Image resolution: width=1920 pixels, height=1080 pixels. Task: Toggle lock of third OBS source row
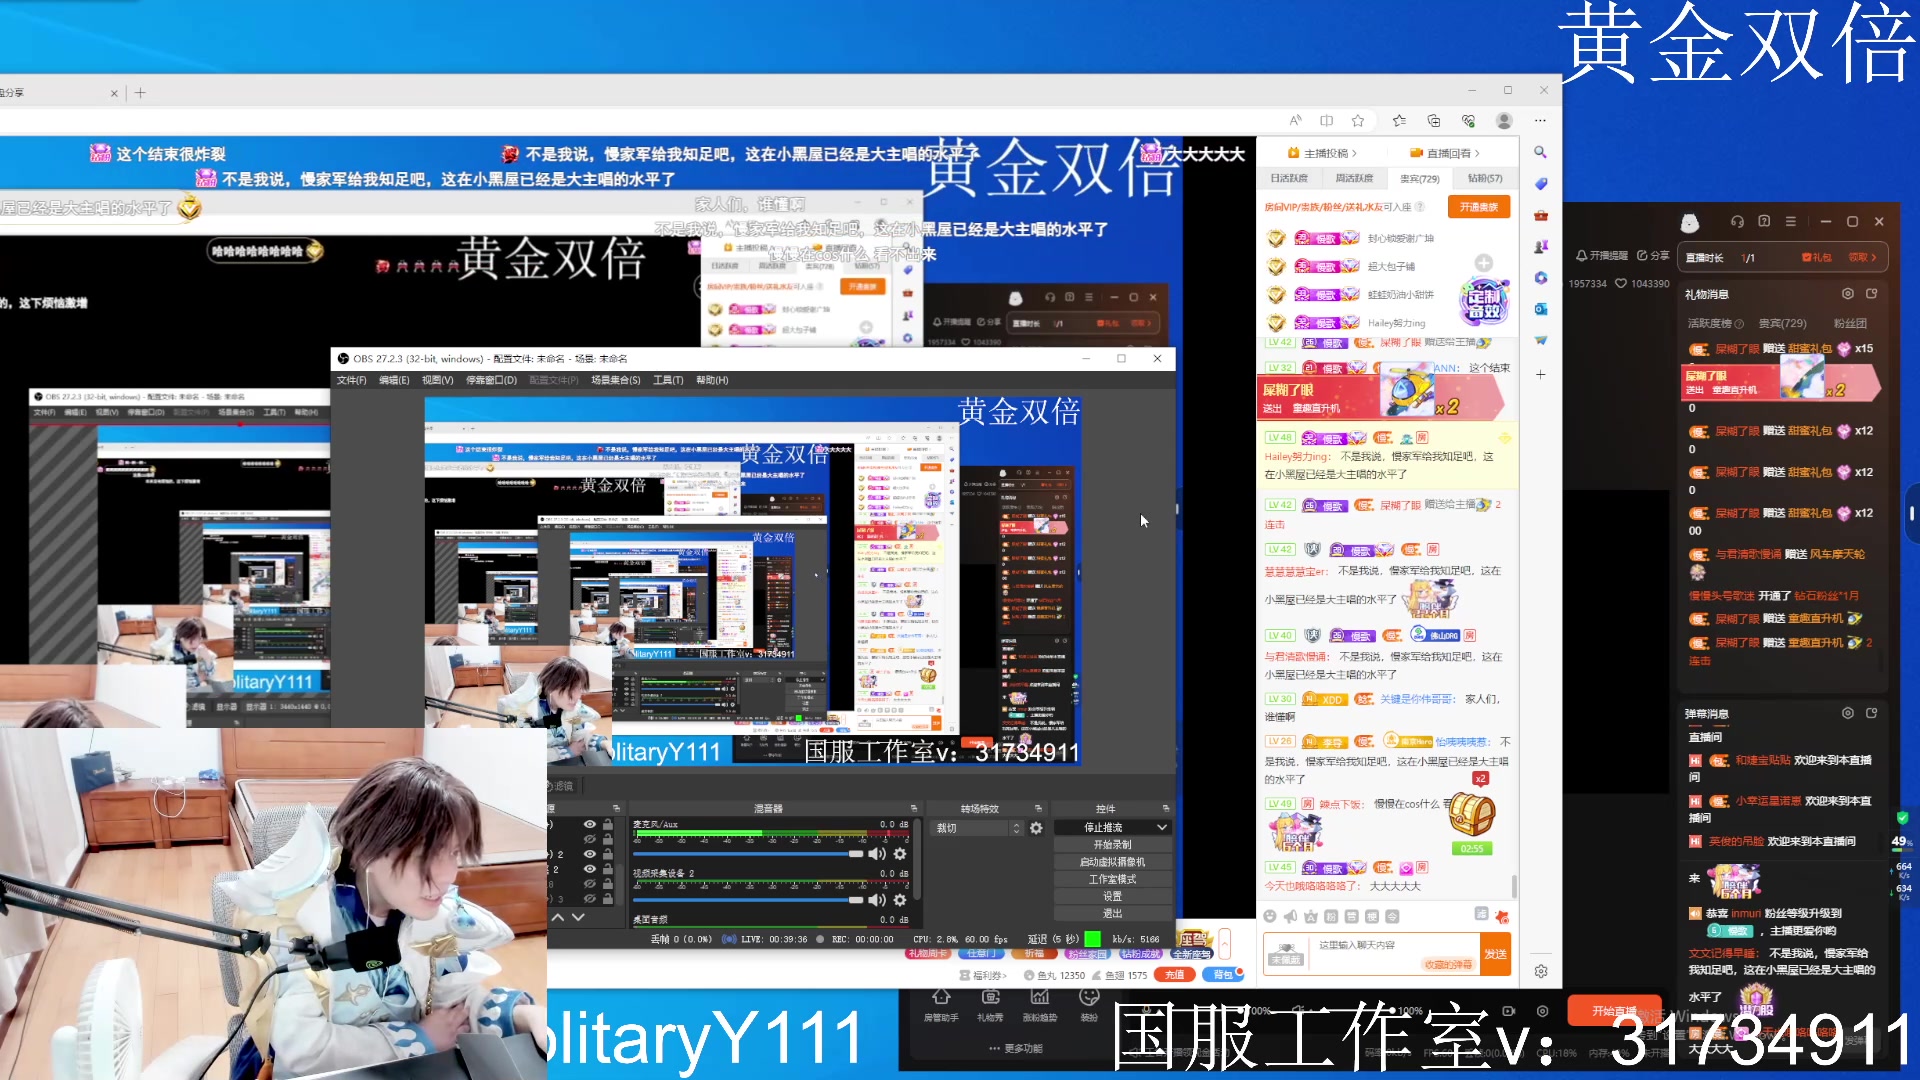(x=608, y=854)
